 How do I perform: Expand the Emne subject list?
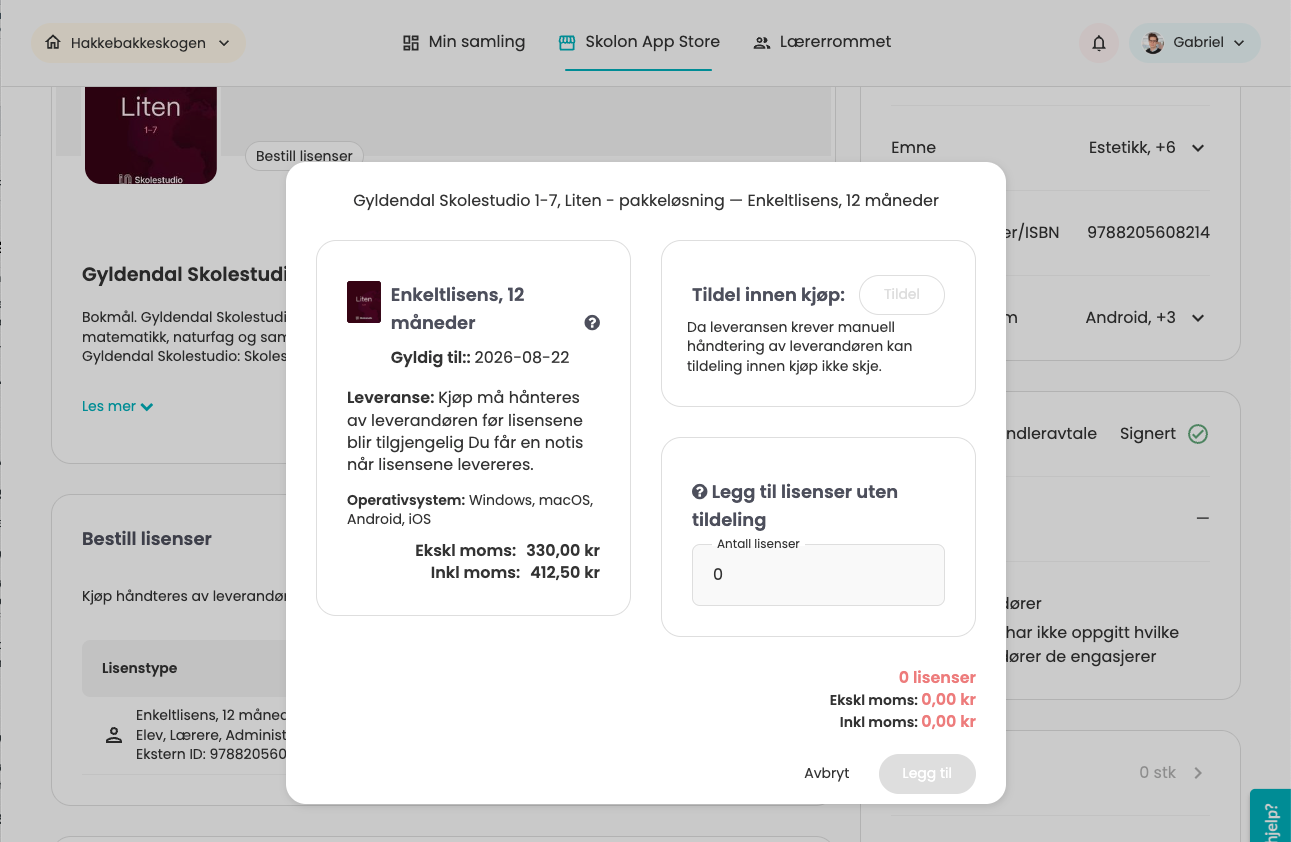1198,148
